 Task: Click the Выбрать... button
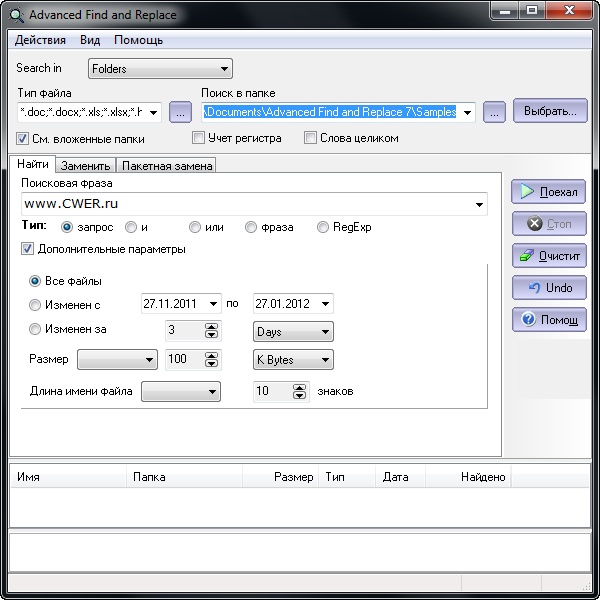549,111
